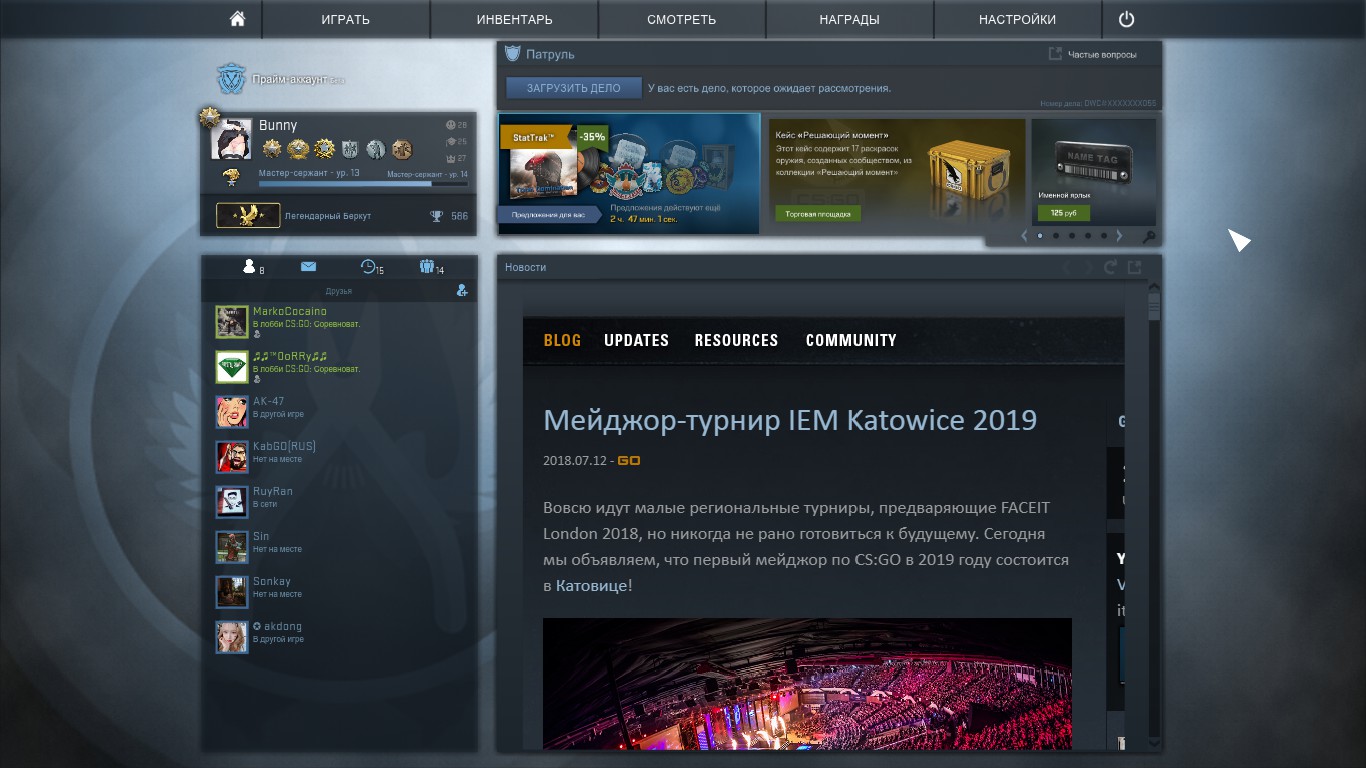Open the НАГРАДЫ menu
Image resolution: width=1366 pixels, height=768 pixels.
point(850,19)
